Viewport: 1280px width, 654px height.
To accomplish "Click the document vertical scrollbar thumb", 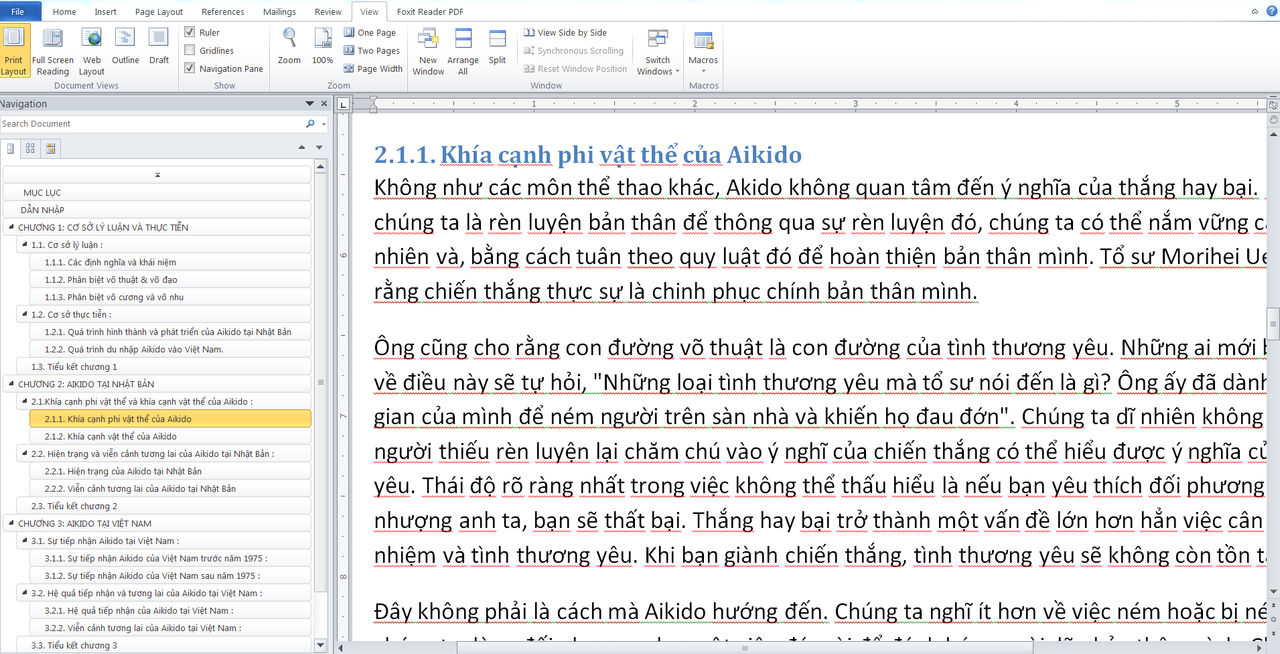I will click(x=1273, y=324).
